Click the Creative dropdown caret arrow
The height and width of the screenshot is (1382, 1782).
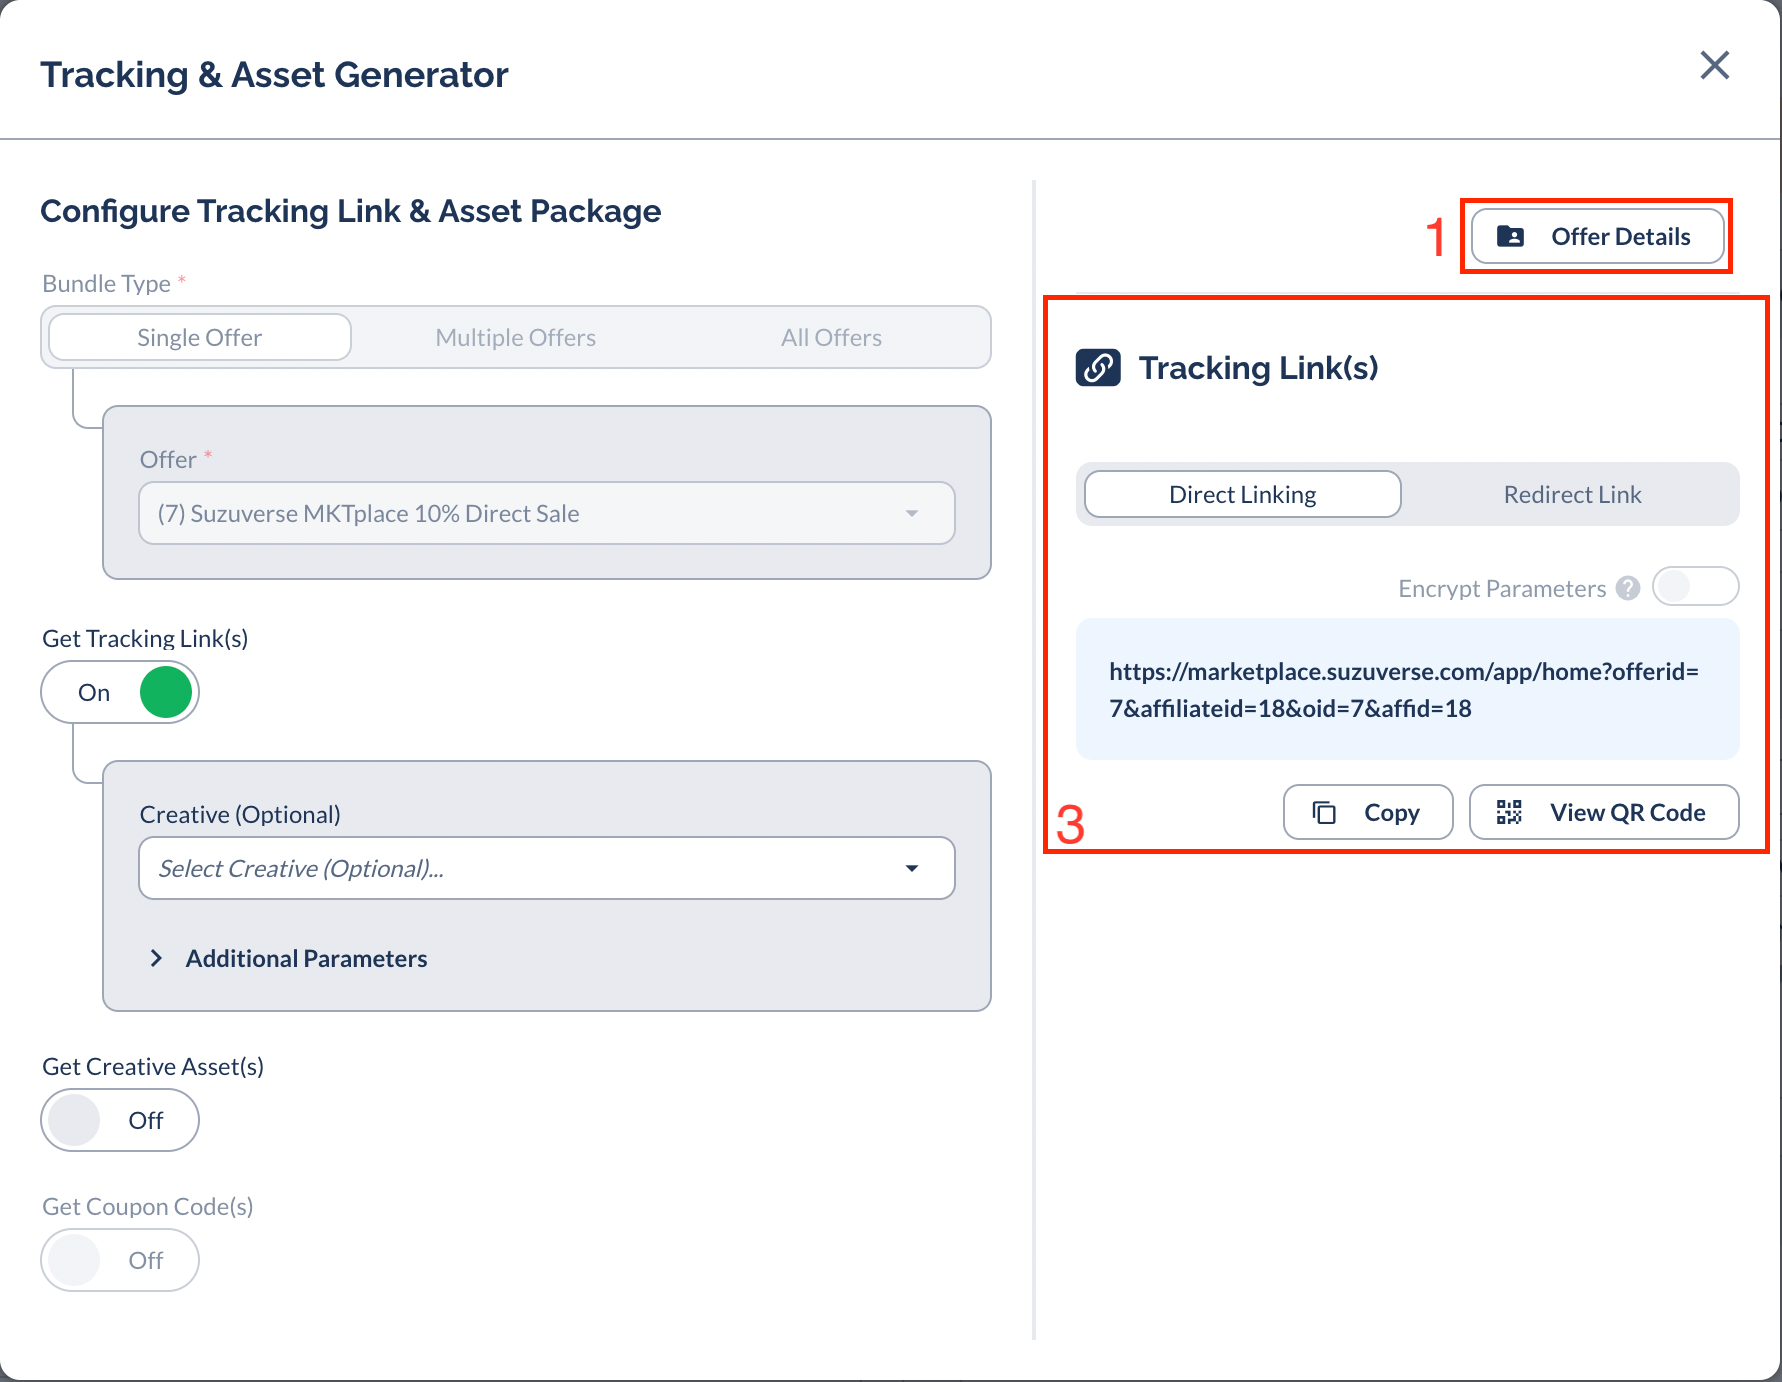911,868
